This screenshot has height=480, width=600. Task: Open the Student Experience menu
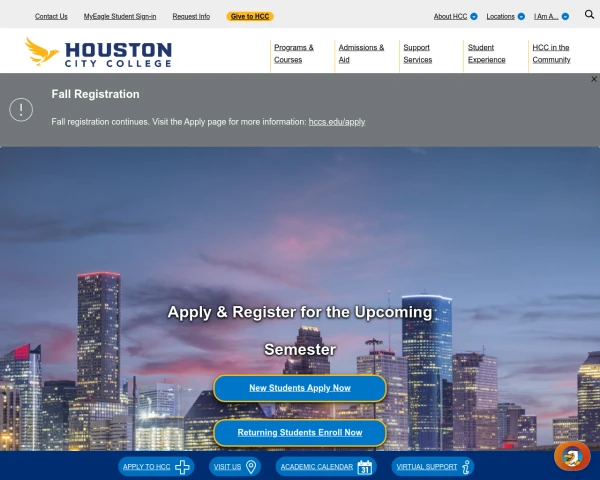[x=486, y=54]
